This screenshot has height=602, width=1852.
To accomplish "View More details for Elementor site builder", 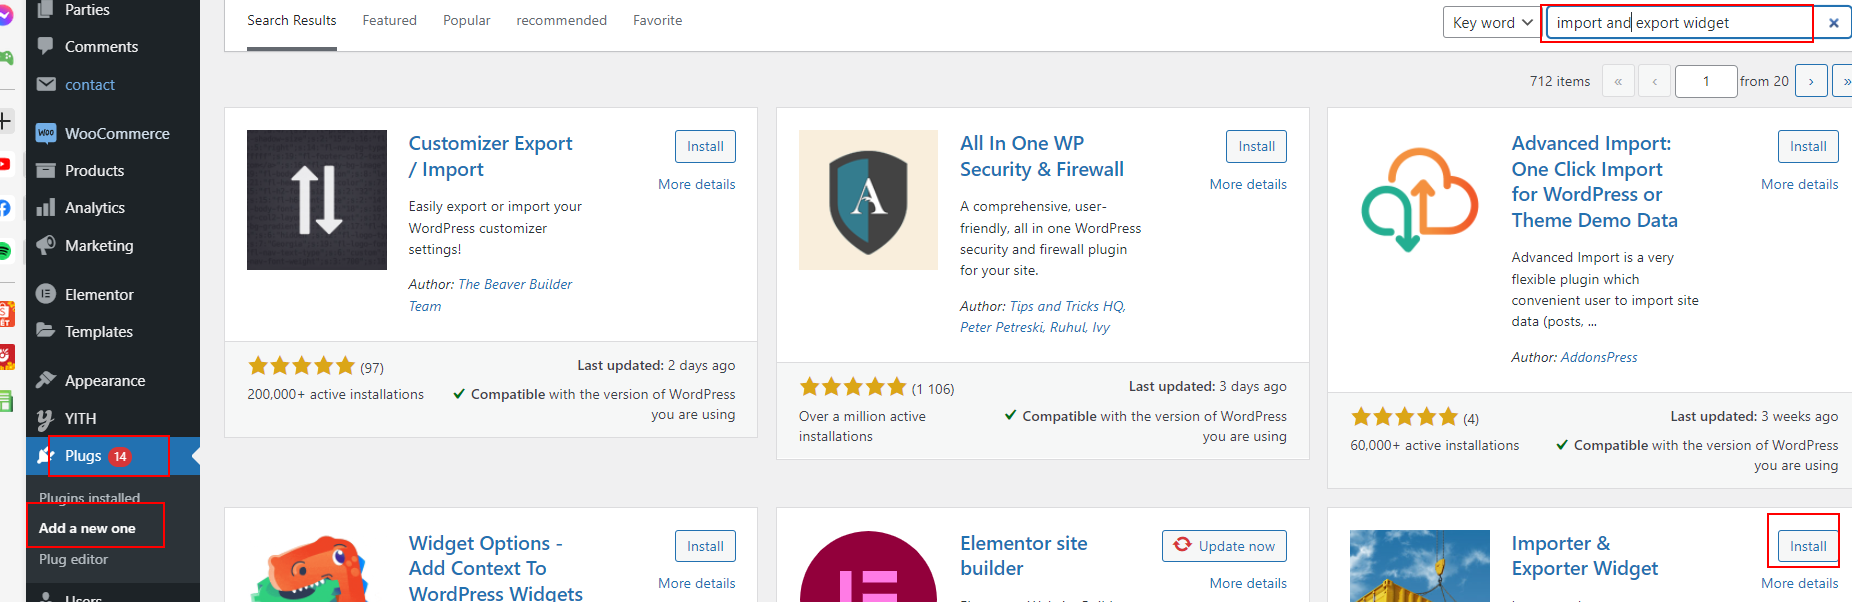I will click(1248, 583).
